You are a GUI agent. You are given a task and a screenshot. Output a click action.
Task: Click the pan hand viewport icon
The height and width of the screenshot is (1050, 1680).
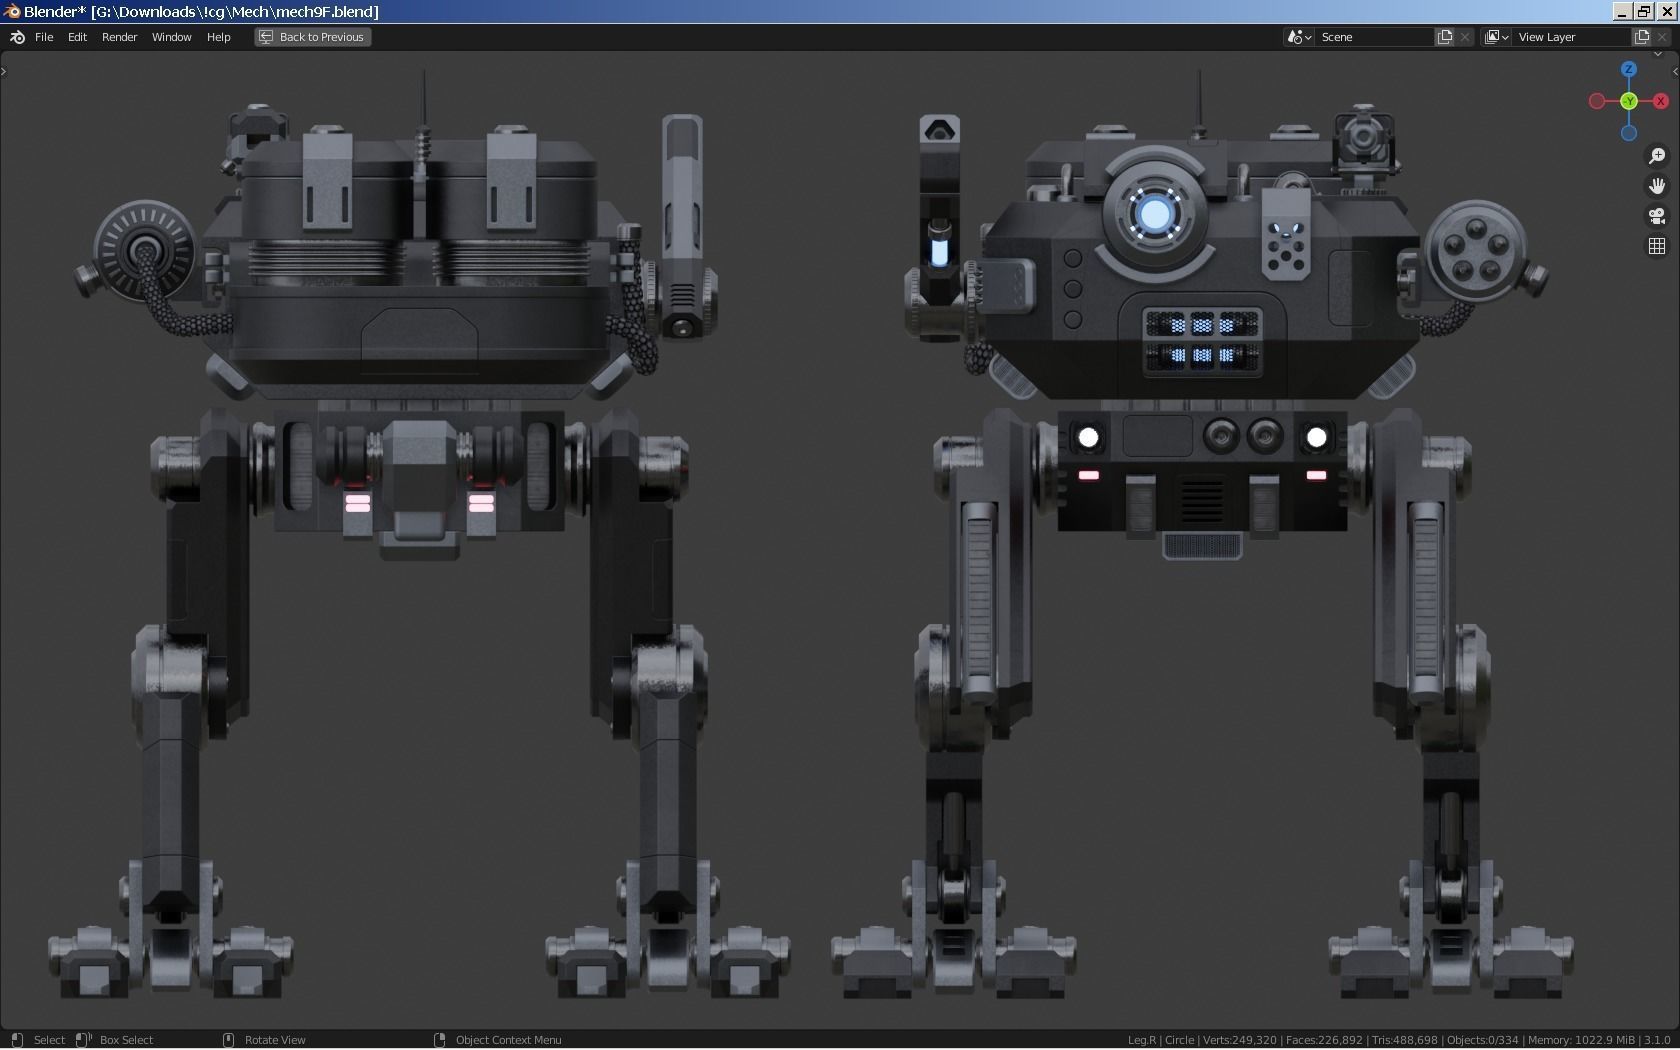click(x=1657, y=186)
